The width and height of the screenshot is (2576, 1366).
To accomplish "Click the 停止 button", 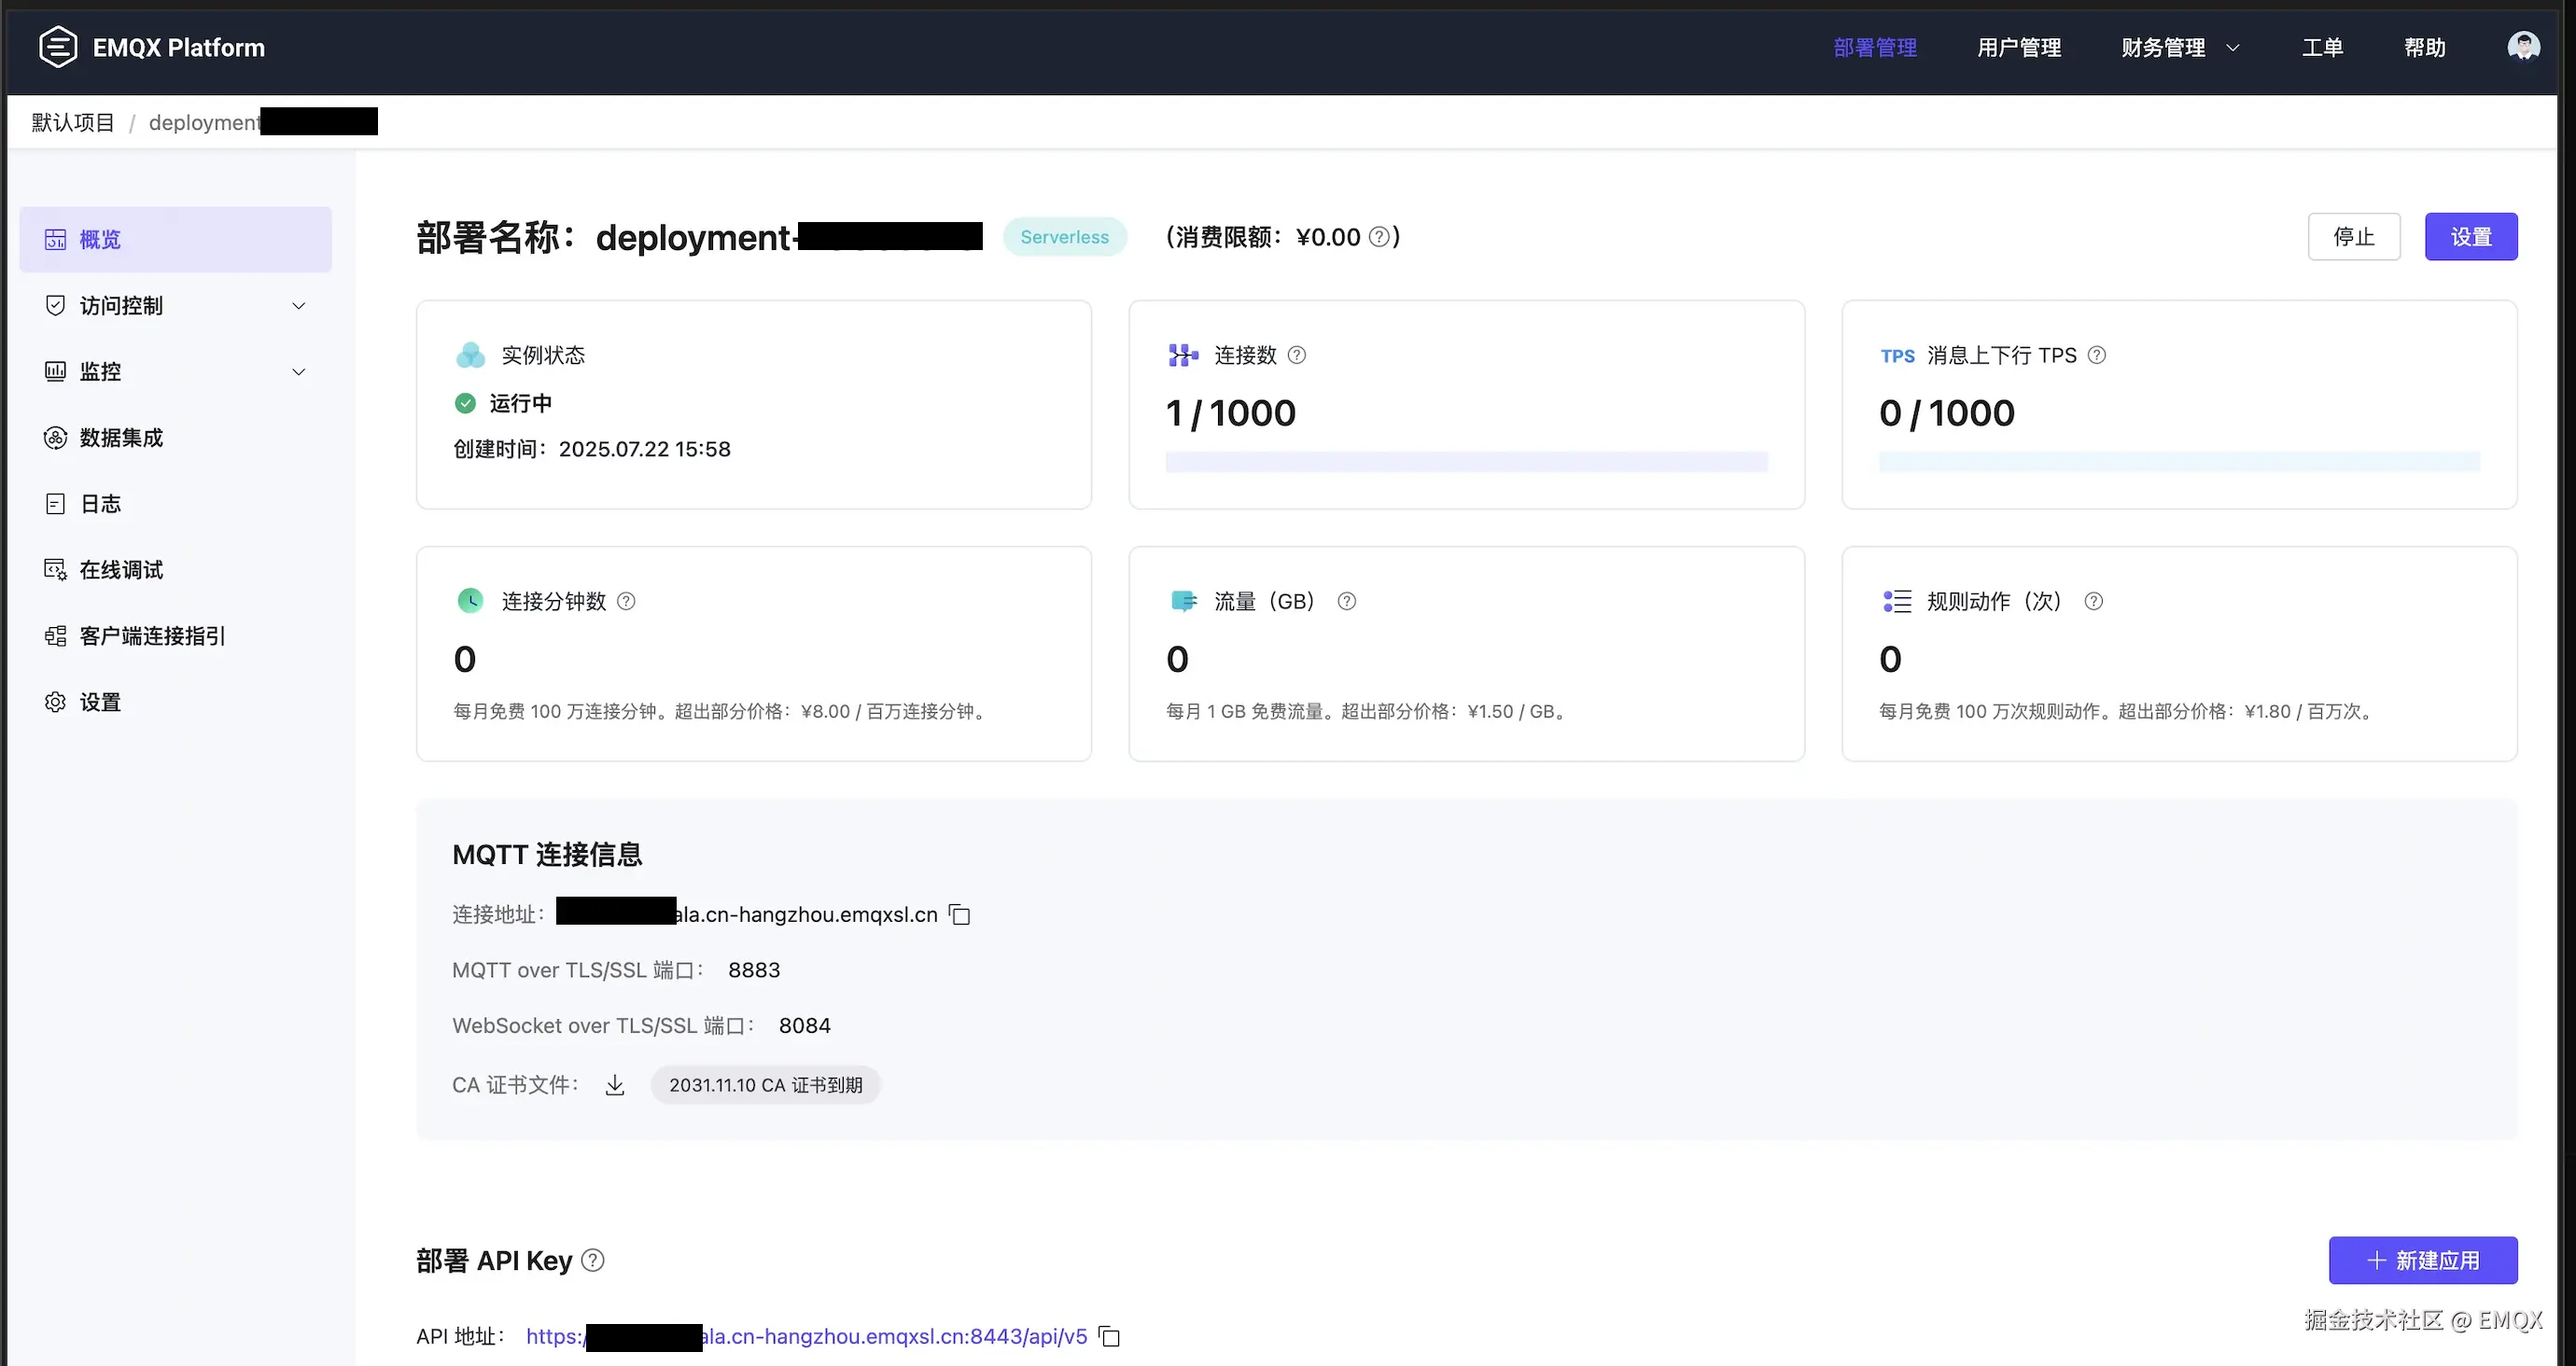I will point(2353,237).
